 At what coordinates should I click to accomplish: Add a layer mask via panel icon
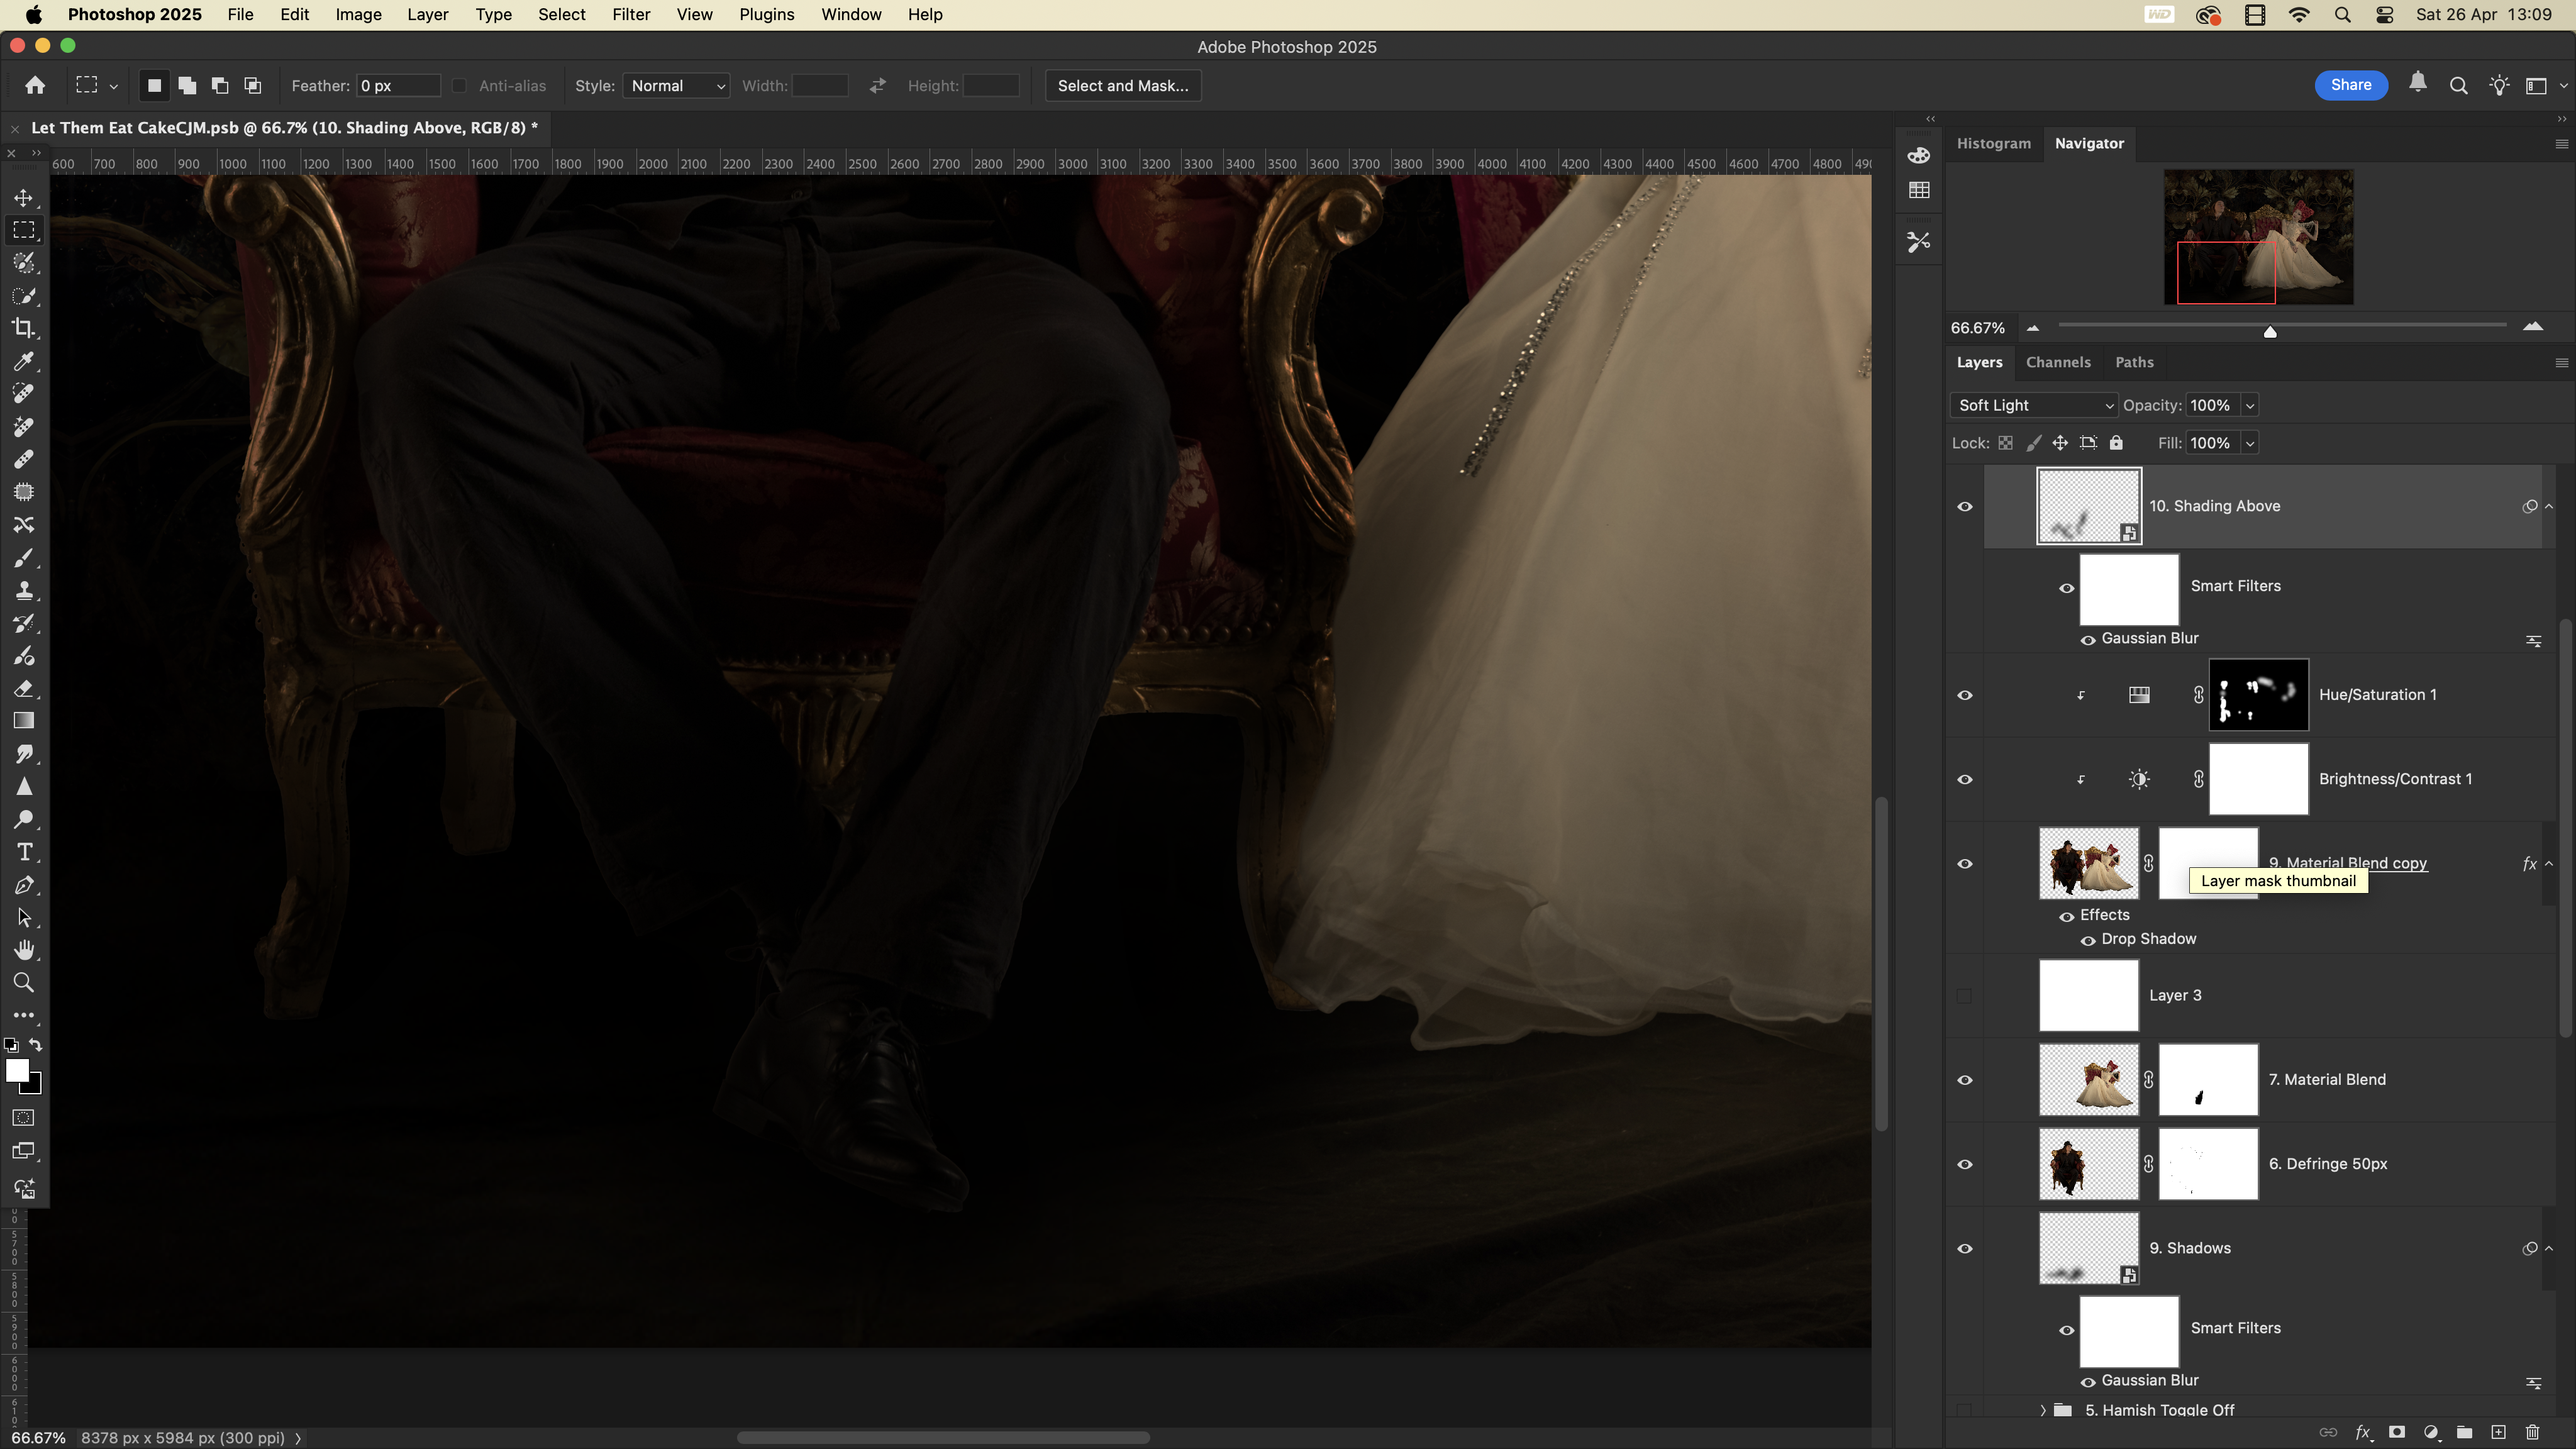pyautogui.click(x=2397, y=1432)
